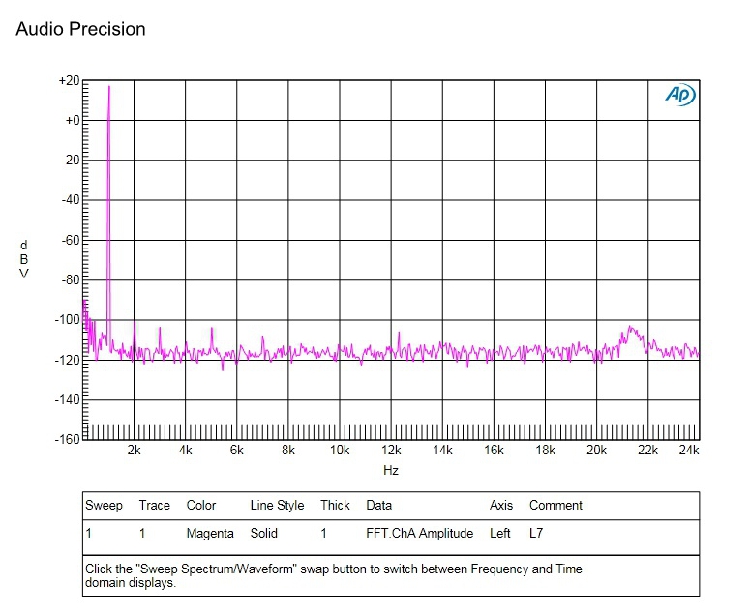Viewport: 750px width, 613px height.
Task: Click the Sweep column header in legend
Action: click(x=104, y=505)
